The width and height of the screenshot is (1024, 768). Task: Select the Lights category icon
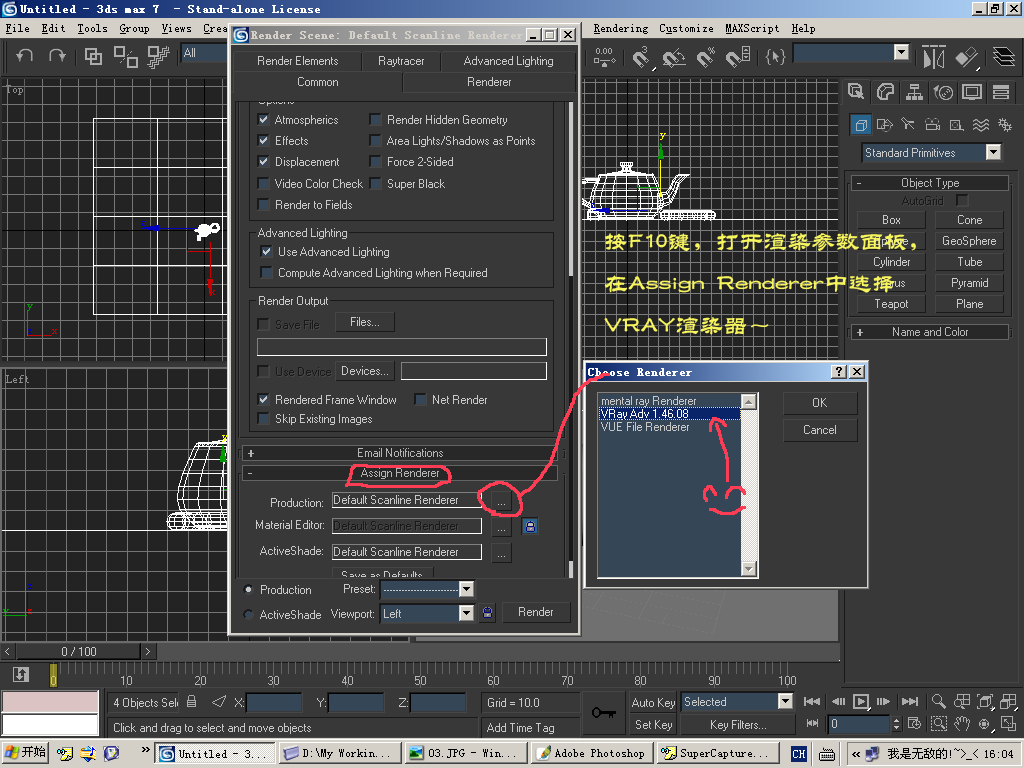(x=908, y=124)
